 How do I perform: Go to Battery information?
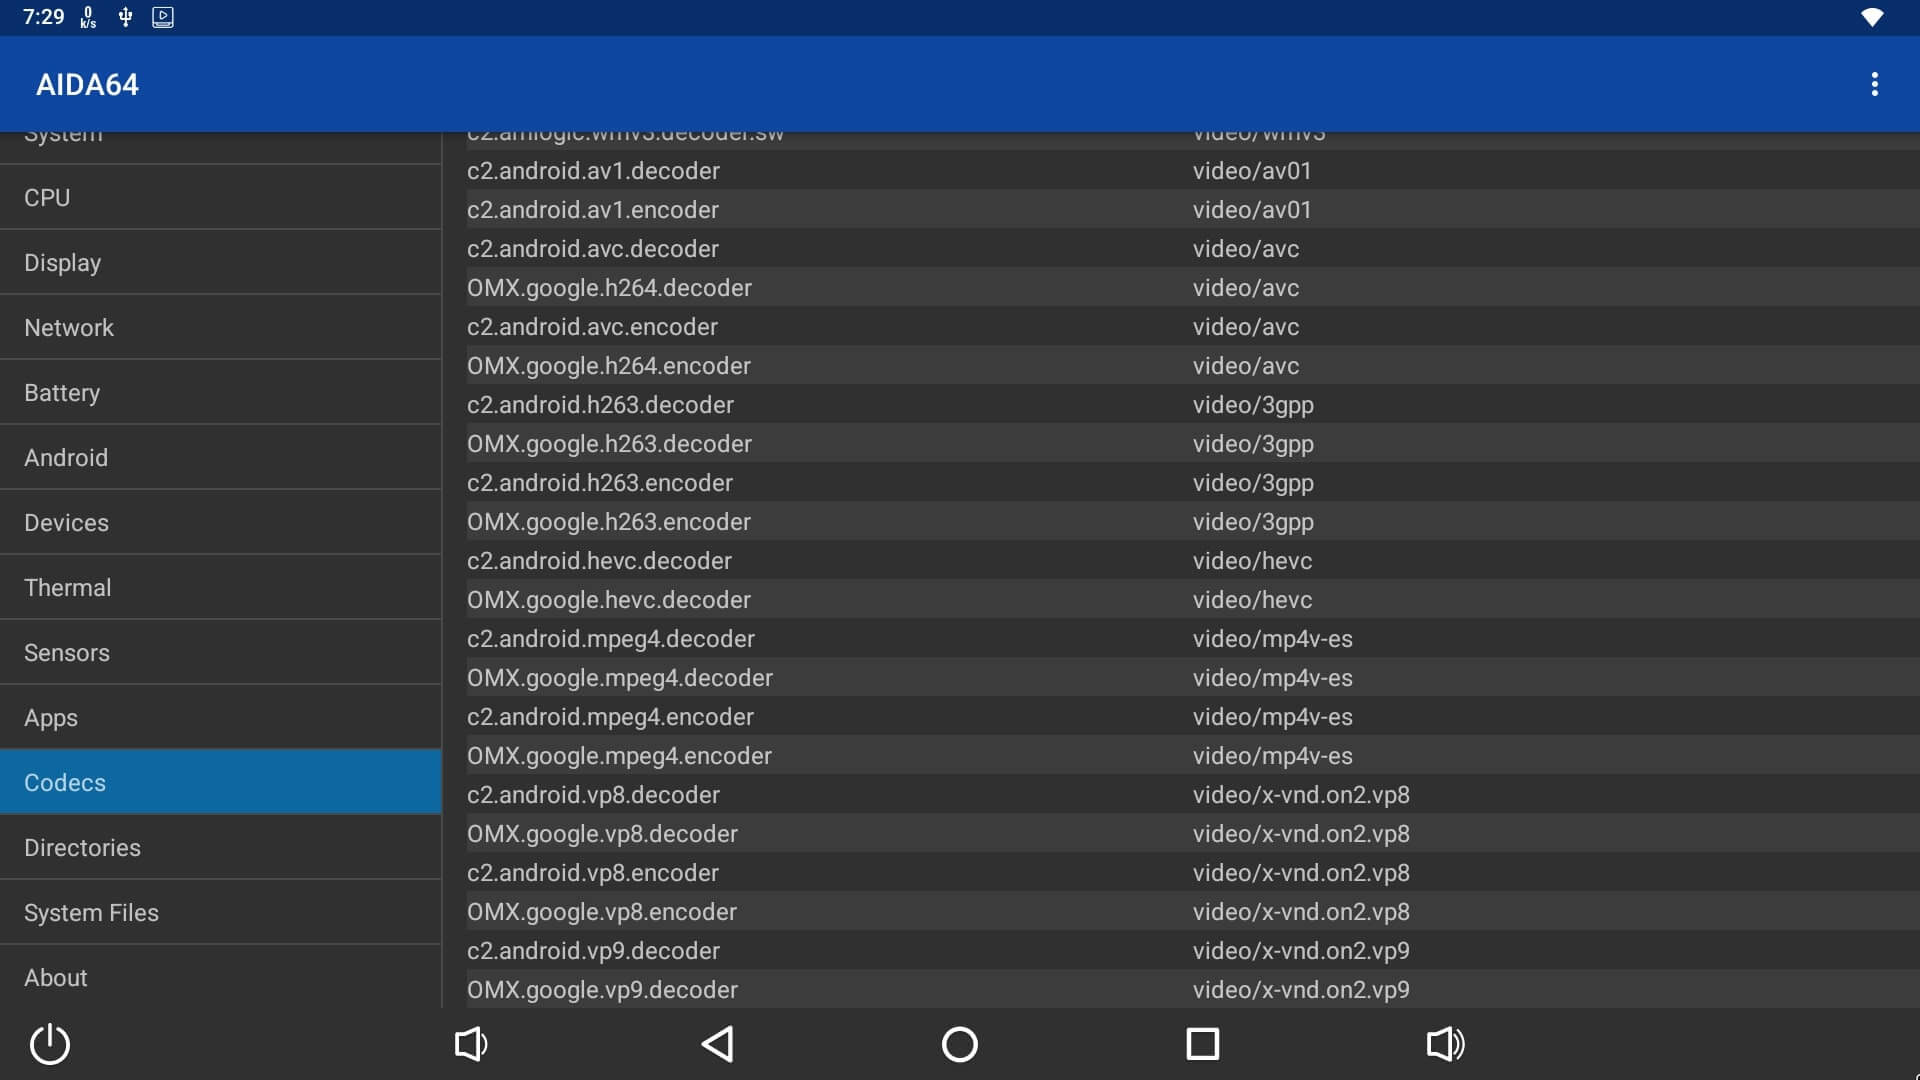pos(220,393)
